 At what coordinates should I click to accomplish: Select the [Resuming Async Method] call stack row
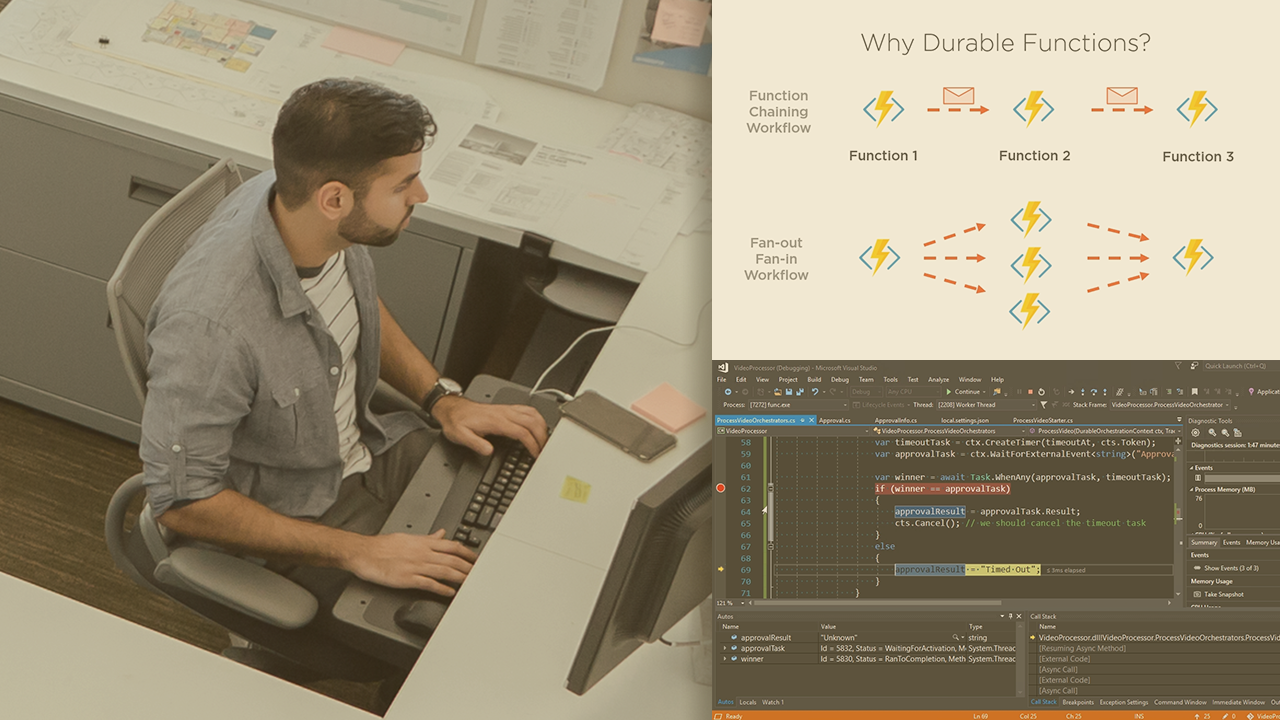pyautogui.click(x=1155, y=648)
